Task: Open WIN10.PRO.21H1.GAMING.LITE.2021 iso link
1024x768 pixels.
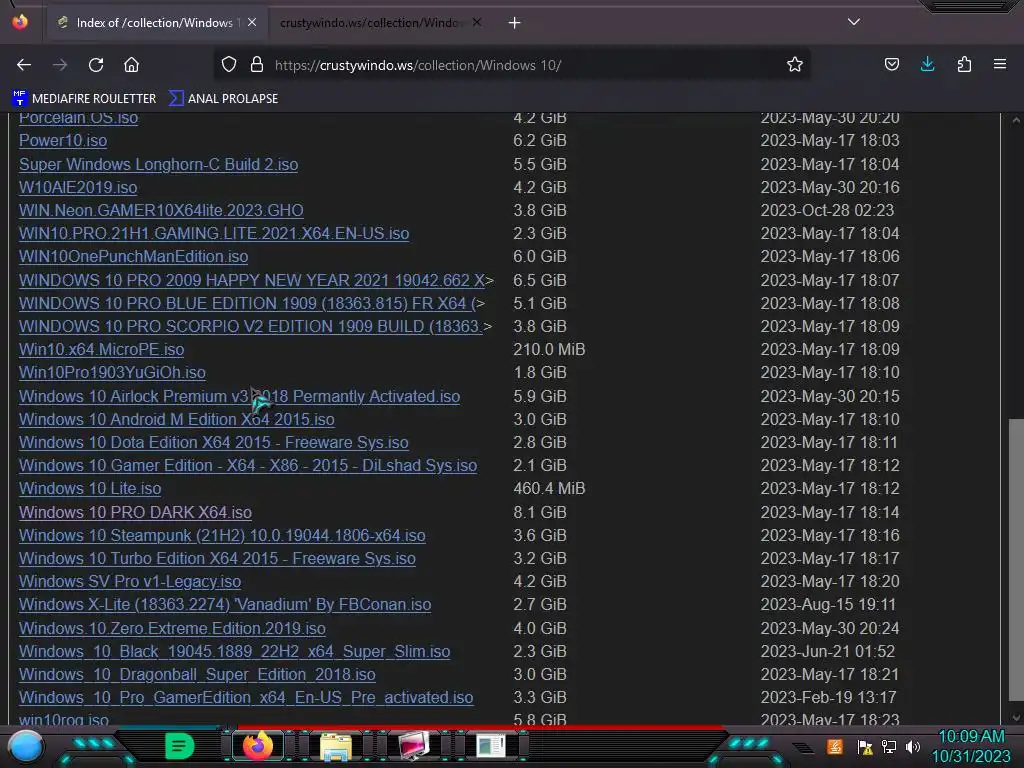Action: 214,233
